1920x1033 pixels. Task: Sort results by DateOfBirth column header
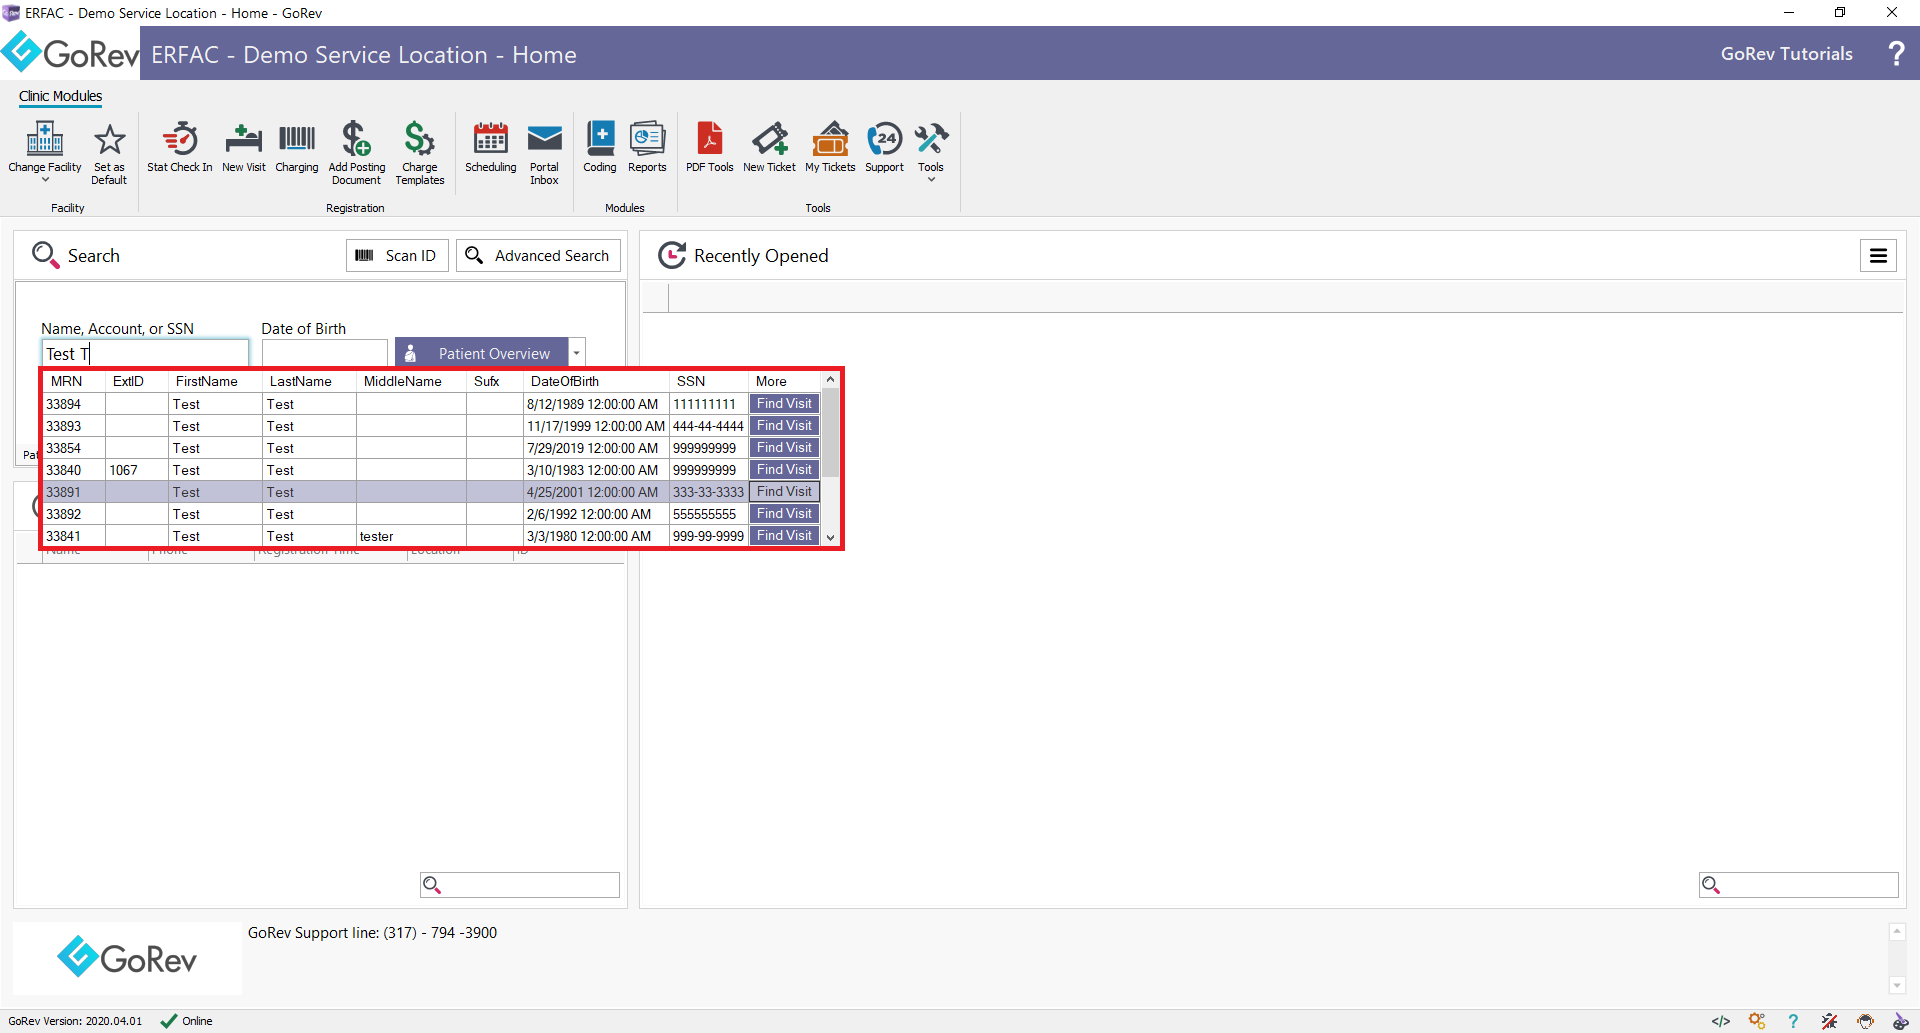(596, 381)
